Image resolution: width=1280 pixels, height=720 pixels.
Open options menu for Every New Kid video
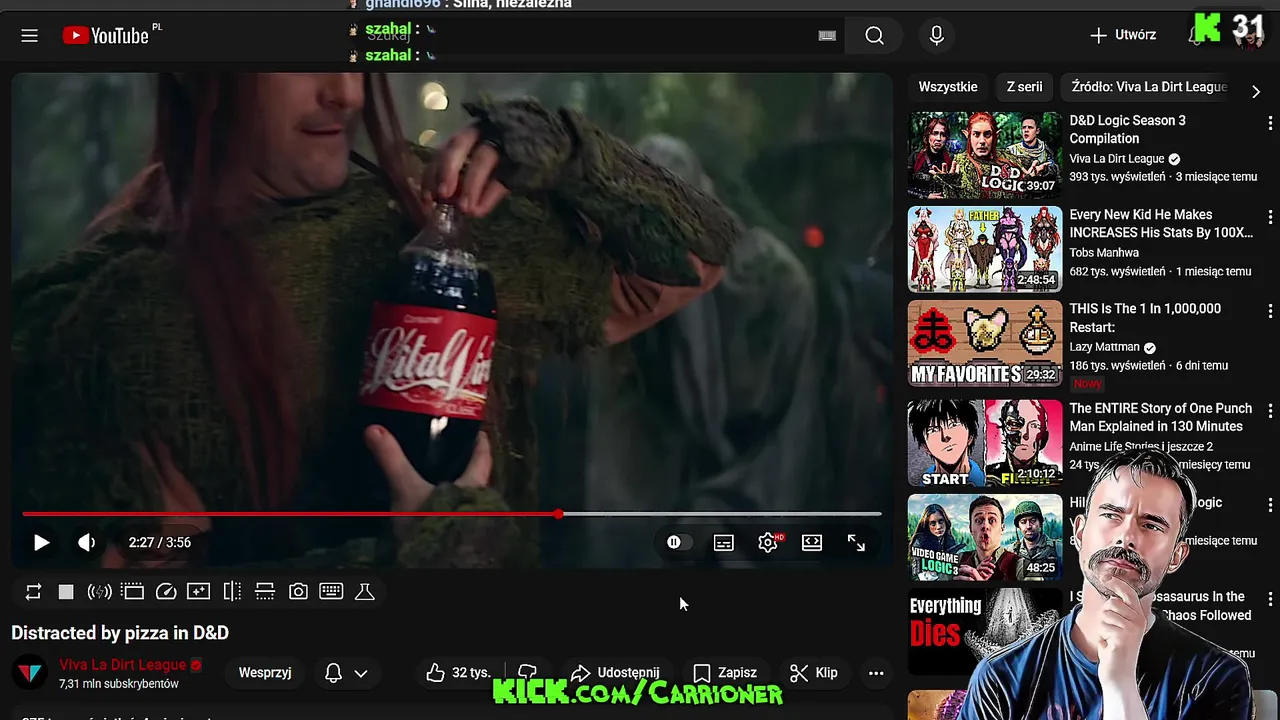click(1270, 216)
